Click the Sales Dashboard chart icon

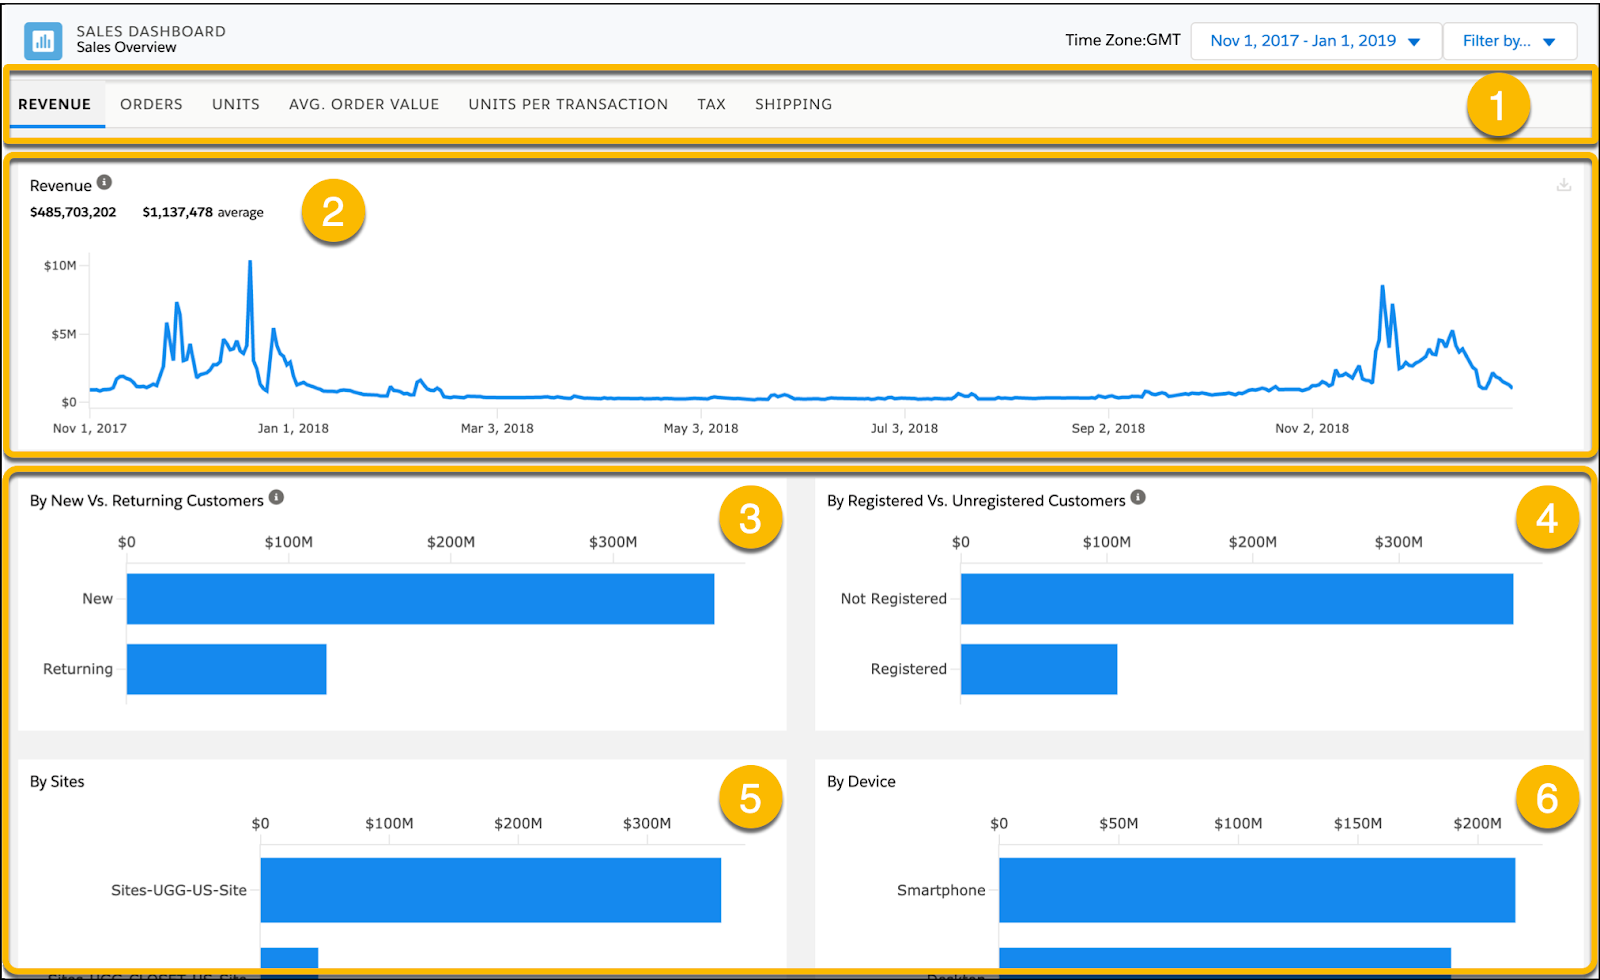pos(43,41)
